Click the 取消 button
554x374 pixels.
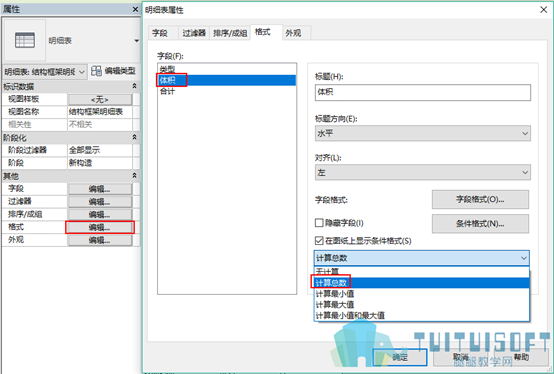click(460, 357)
